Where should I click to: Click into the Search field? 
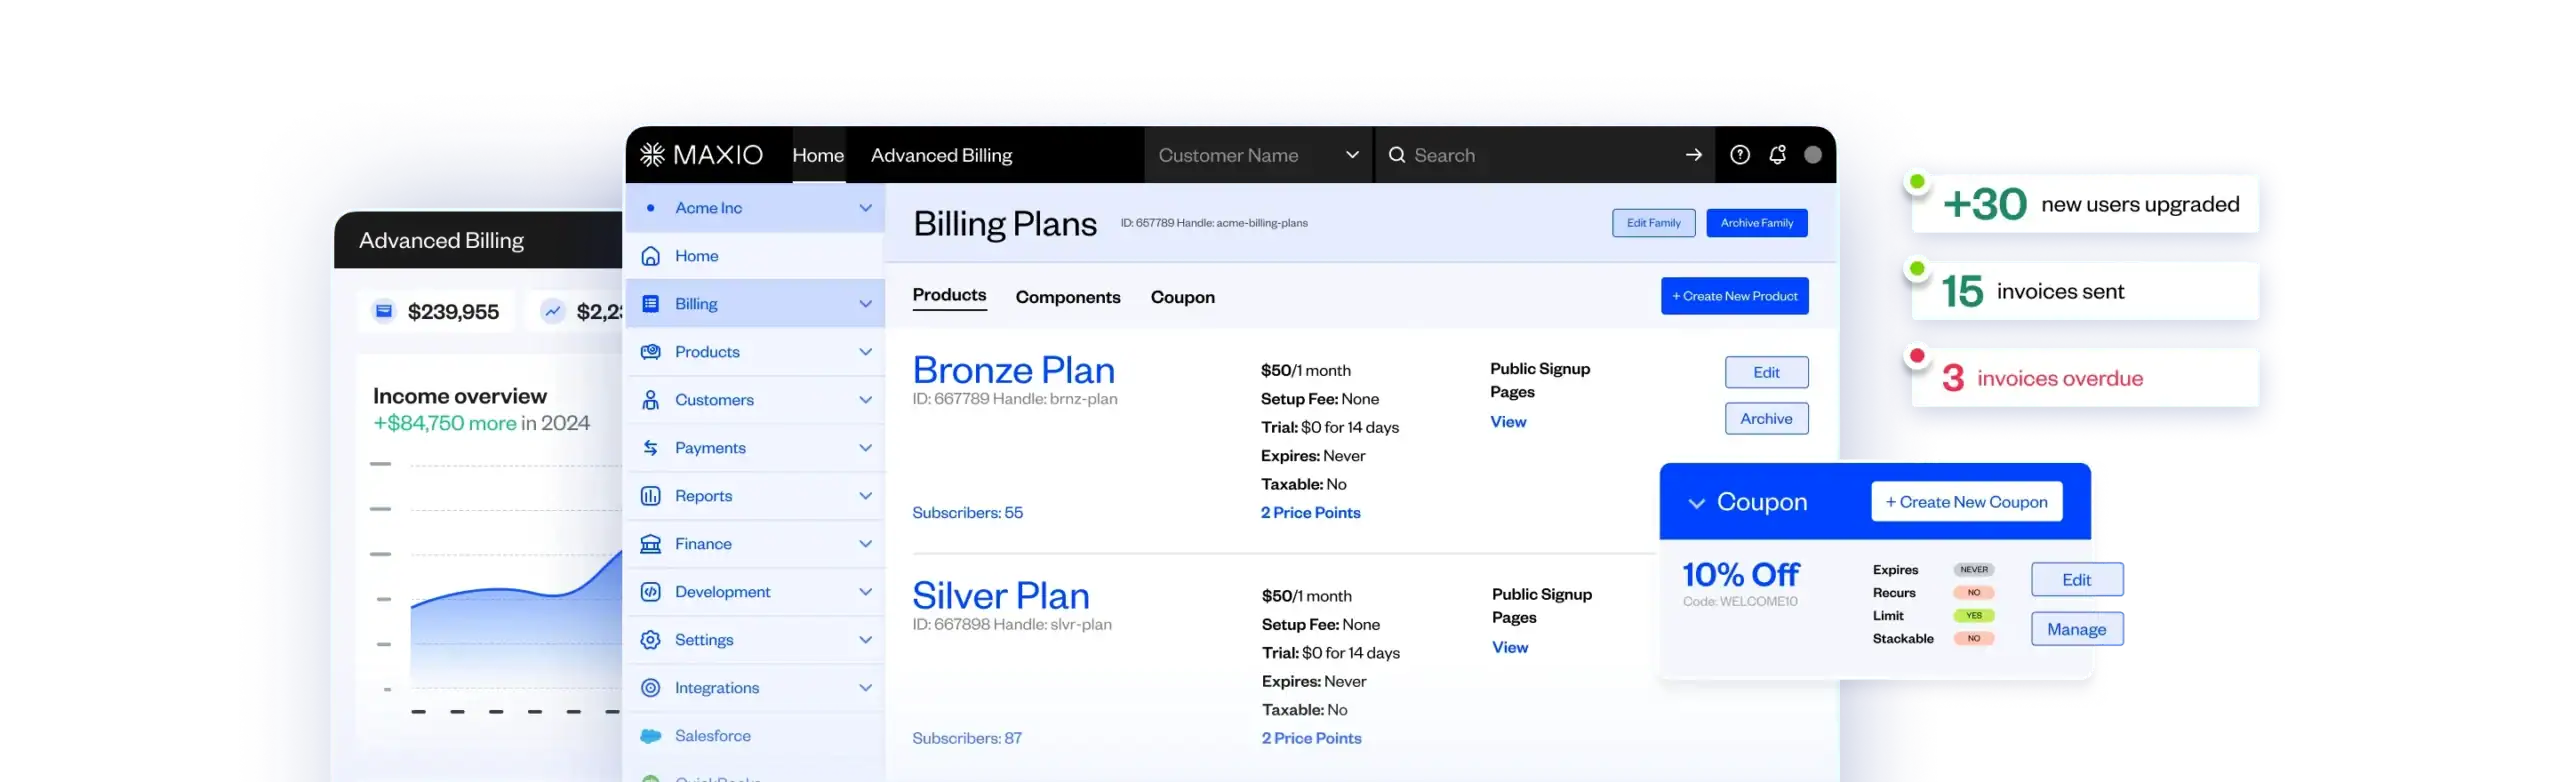coord(1540,155)
